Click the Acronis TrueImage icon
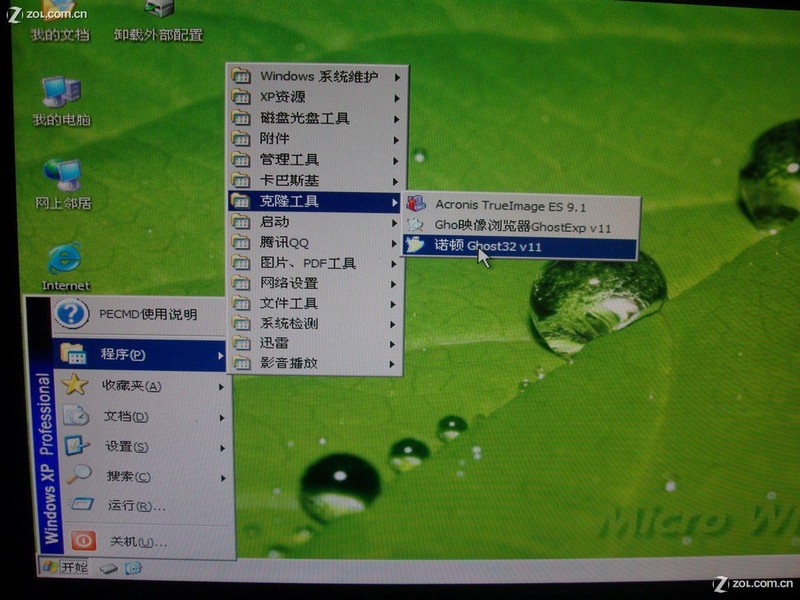Screen dimensions: 800x600 pyautogui.click(x=416, y=204)
